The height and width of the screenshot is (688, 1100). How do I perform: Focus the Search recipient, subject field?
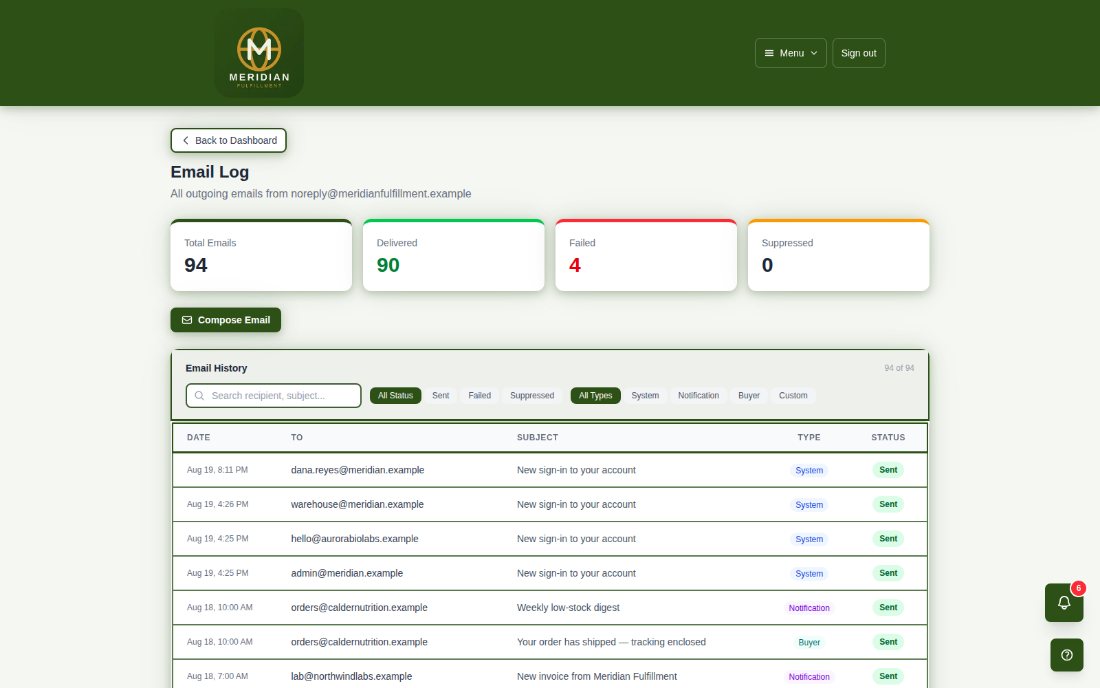(x=274, y=396)
